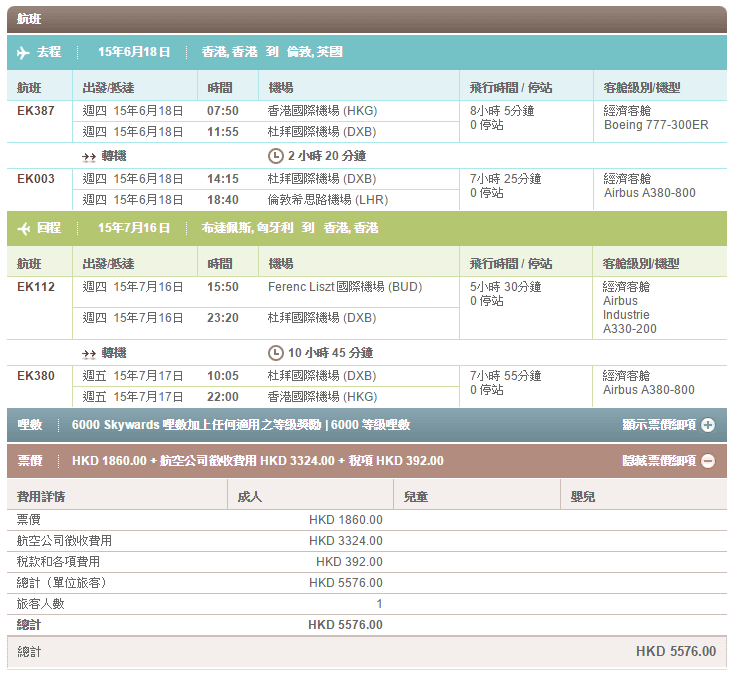Click the clock icon next to 10 小時 45 分鐘

(276, 353)
